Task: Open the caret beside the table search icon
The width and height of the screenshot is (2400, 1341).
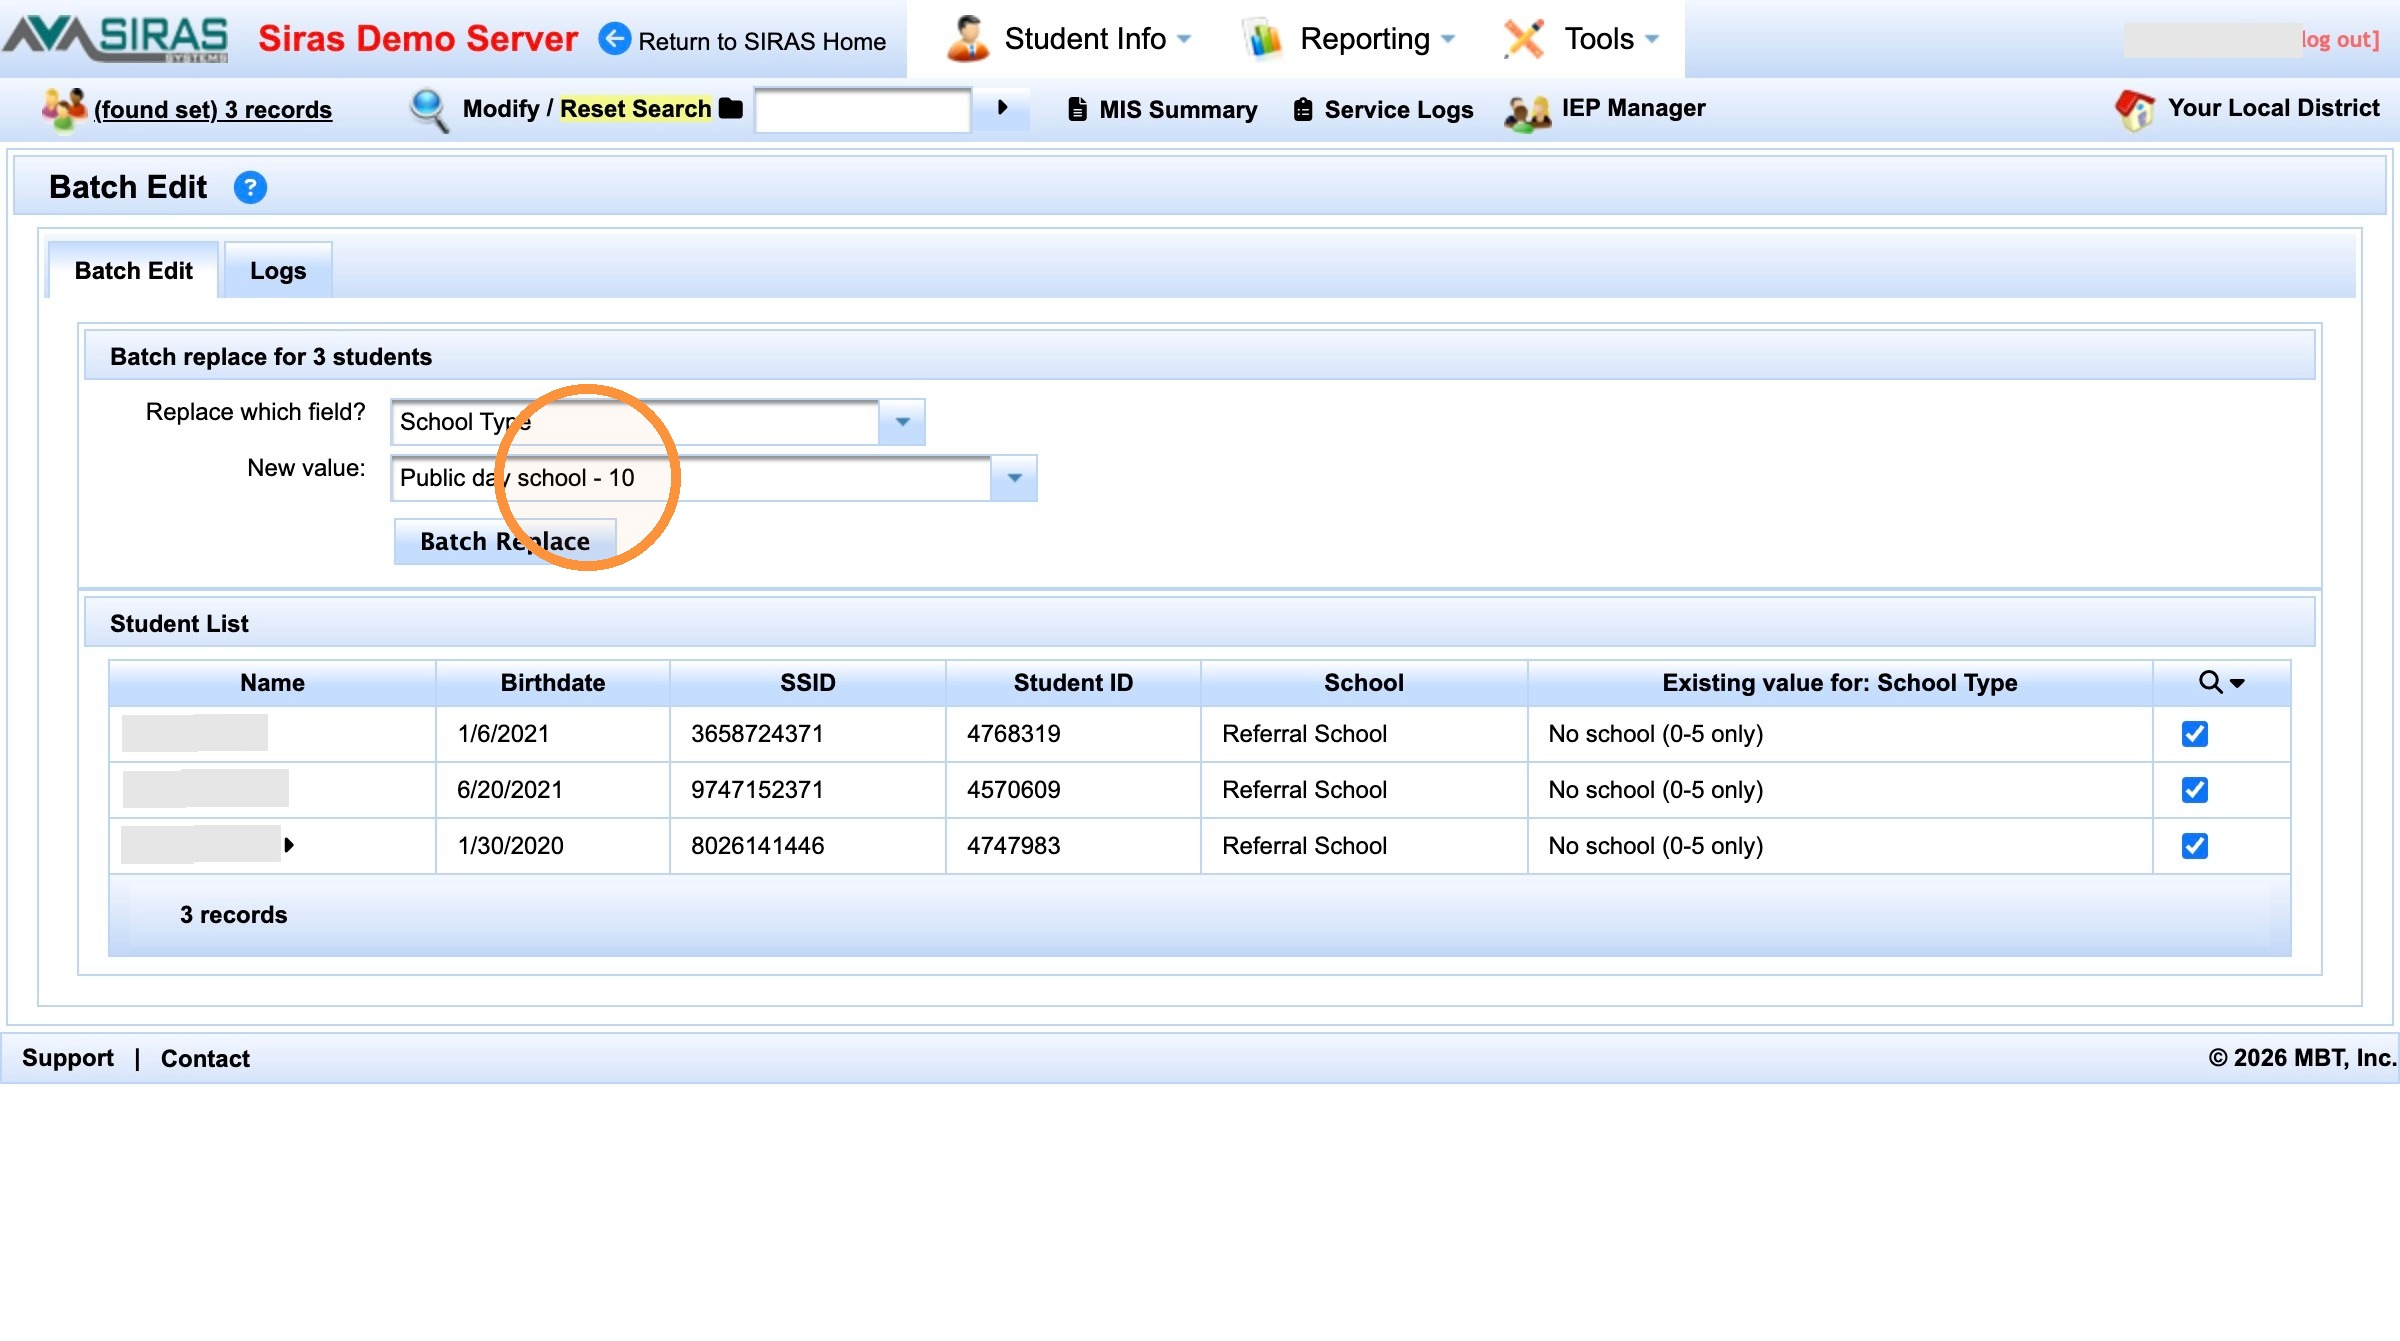Action: click(2238, 683)
